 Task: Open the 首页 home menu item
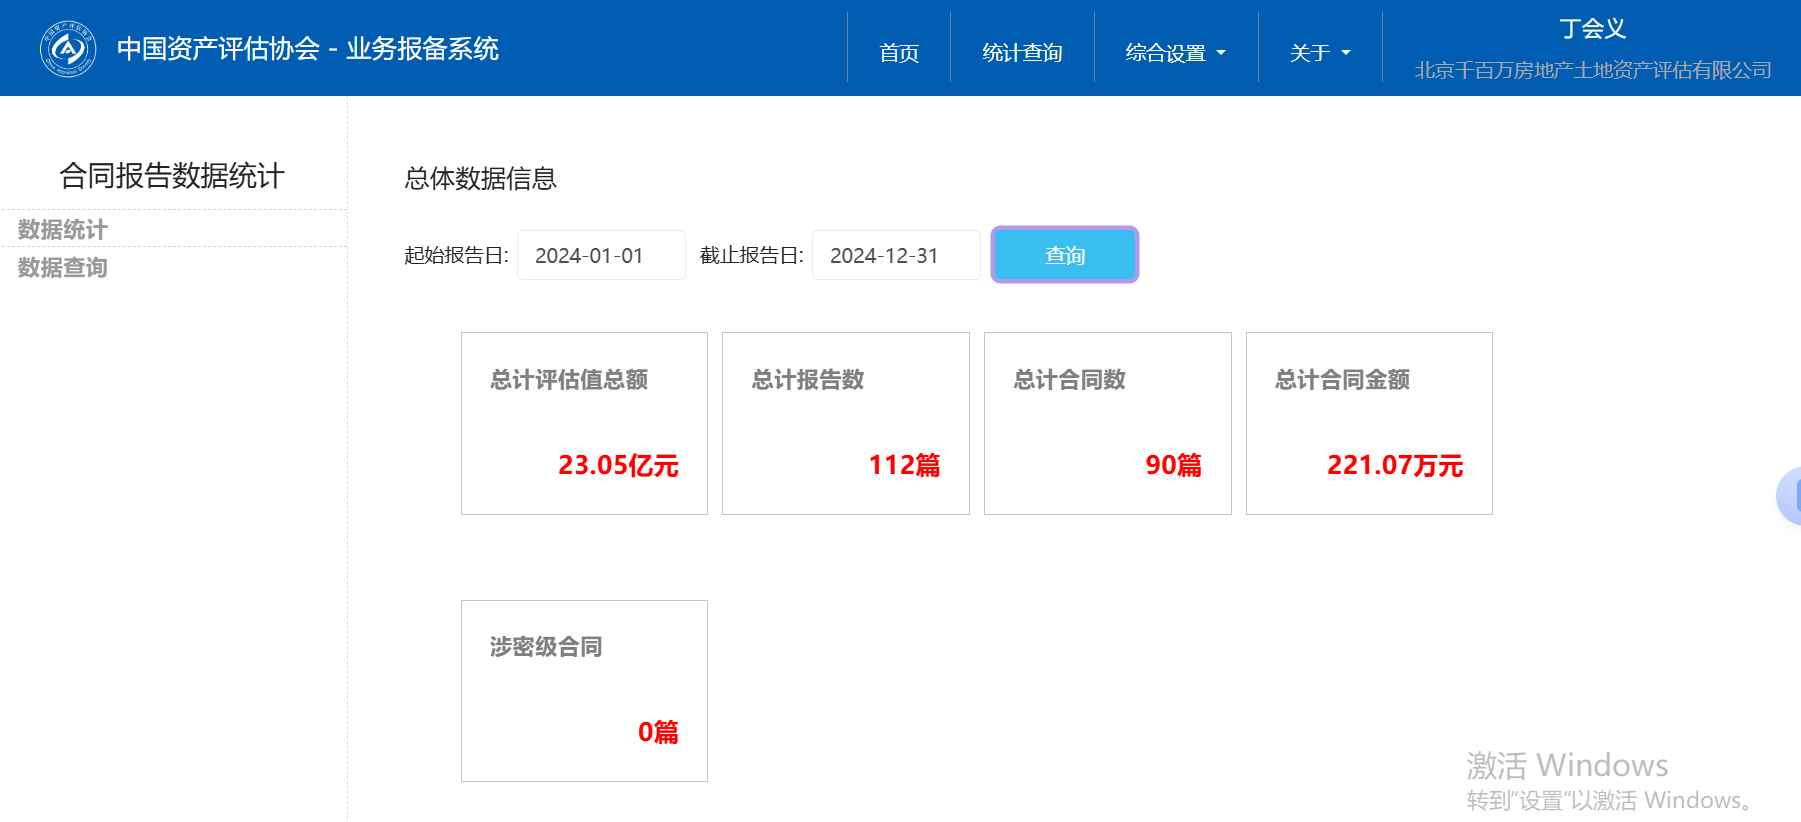pos(898,53)
